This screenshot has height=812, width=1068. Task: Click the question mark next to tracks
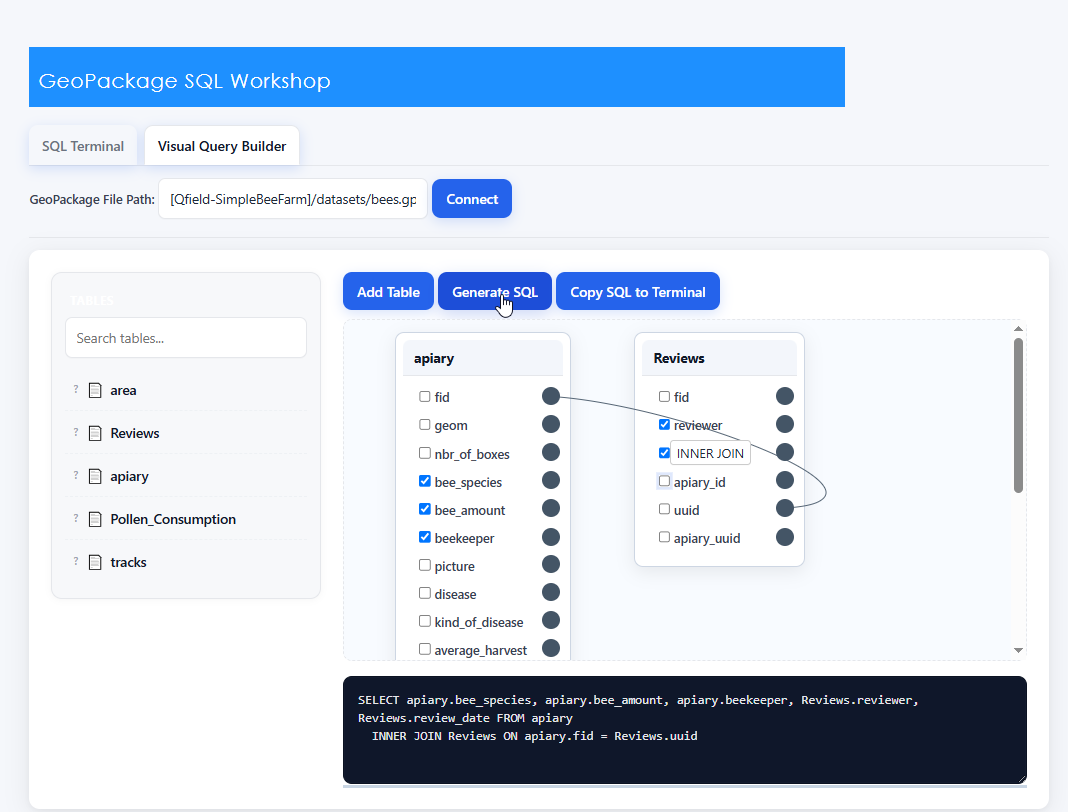click(x=76, y=561)
